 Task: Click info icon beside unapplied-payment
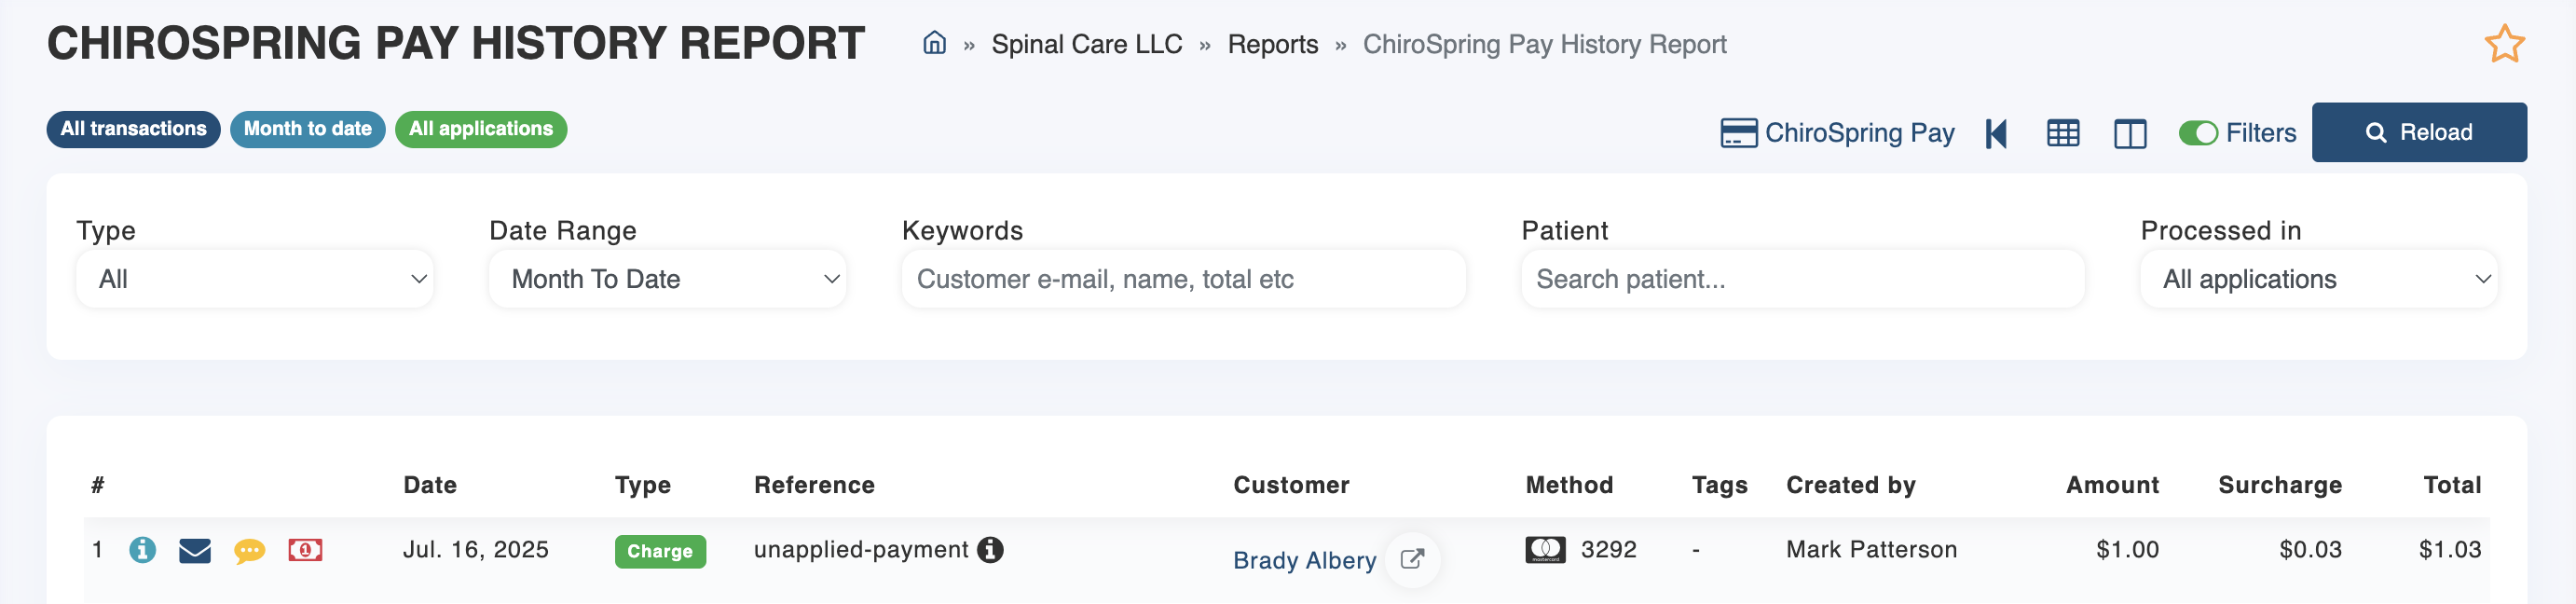990,550
